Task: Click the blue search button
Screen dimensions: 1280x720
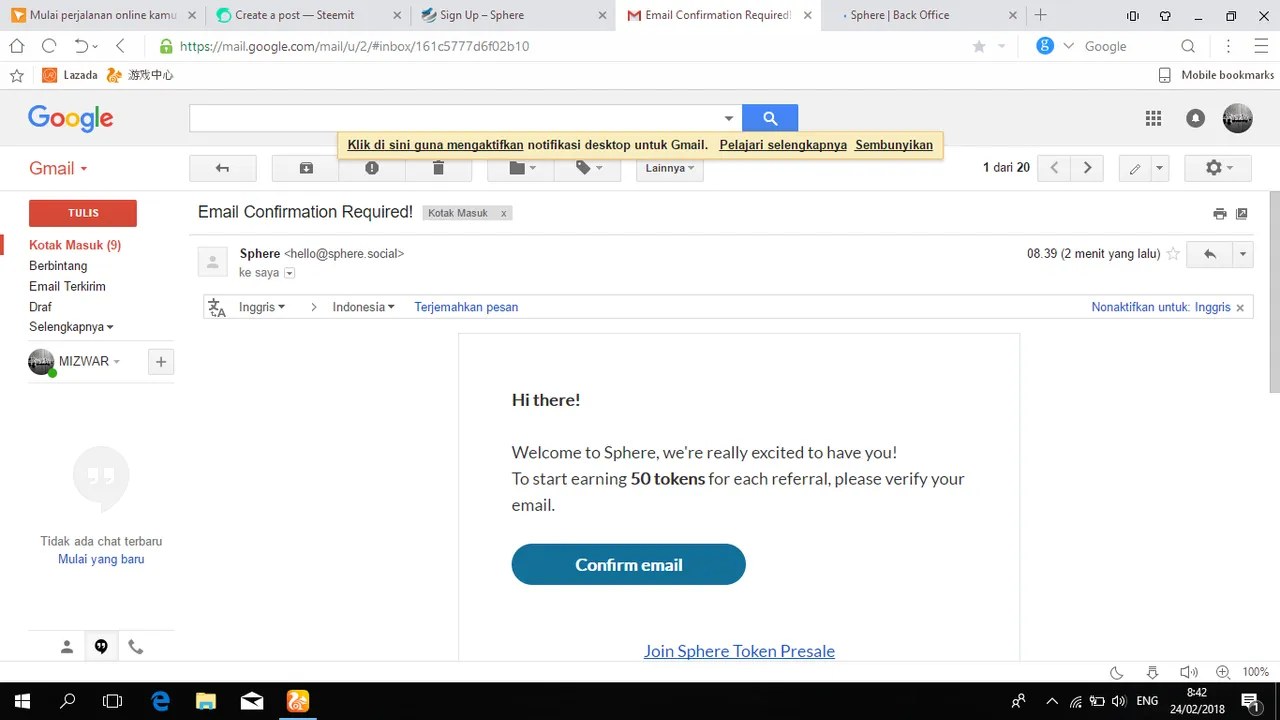Action: [770, 118]
